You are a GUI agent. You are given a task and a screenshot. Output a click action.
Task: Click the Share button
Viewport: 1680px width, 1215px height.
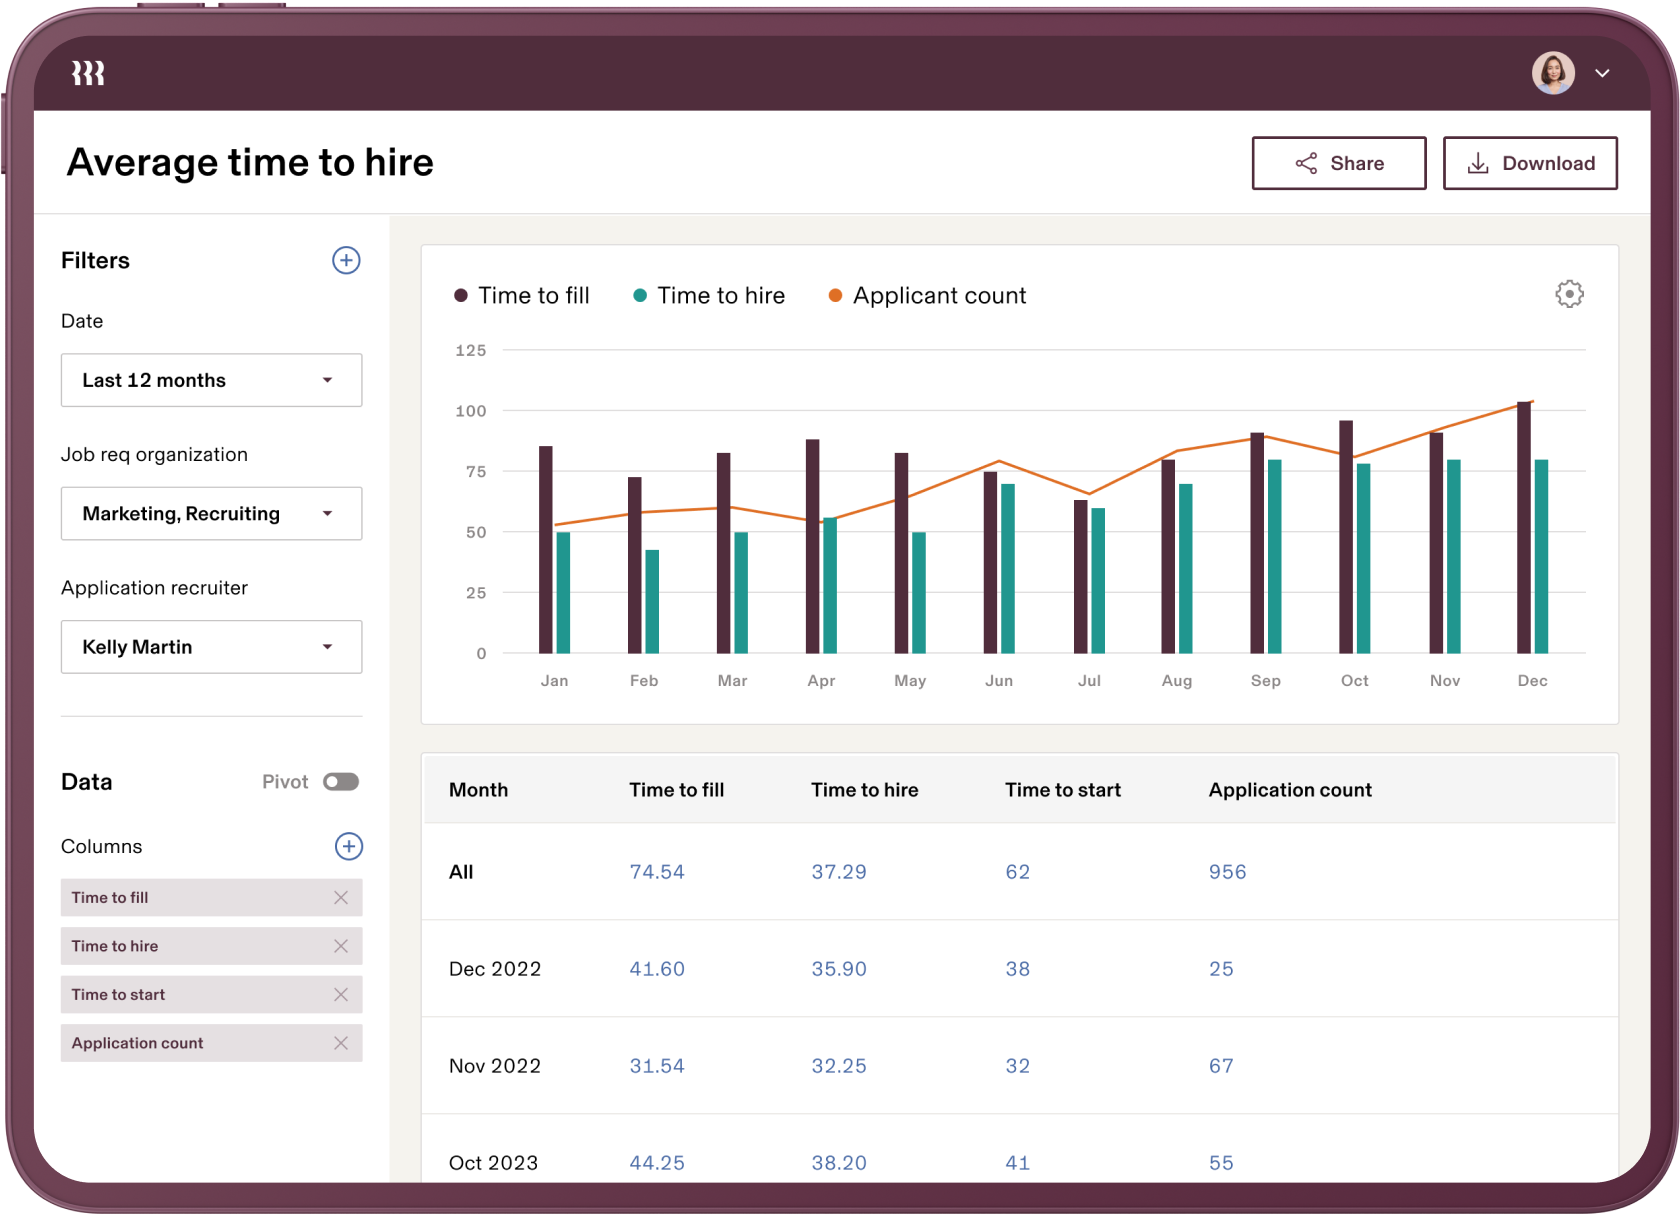(1339, 163)
